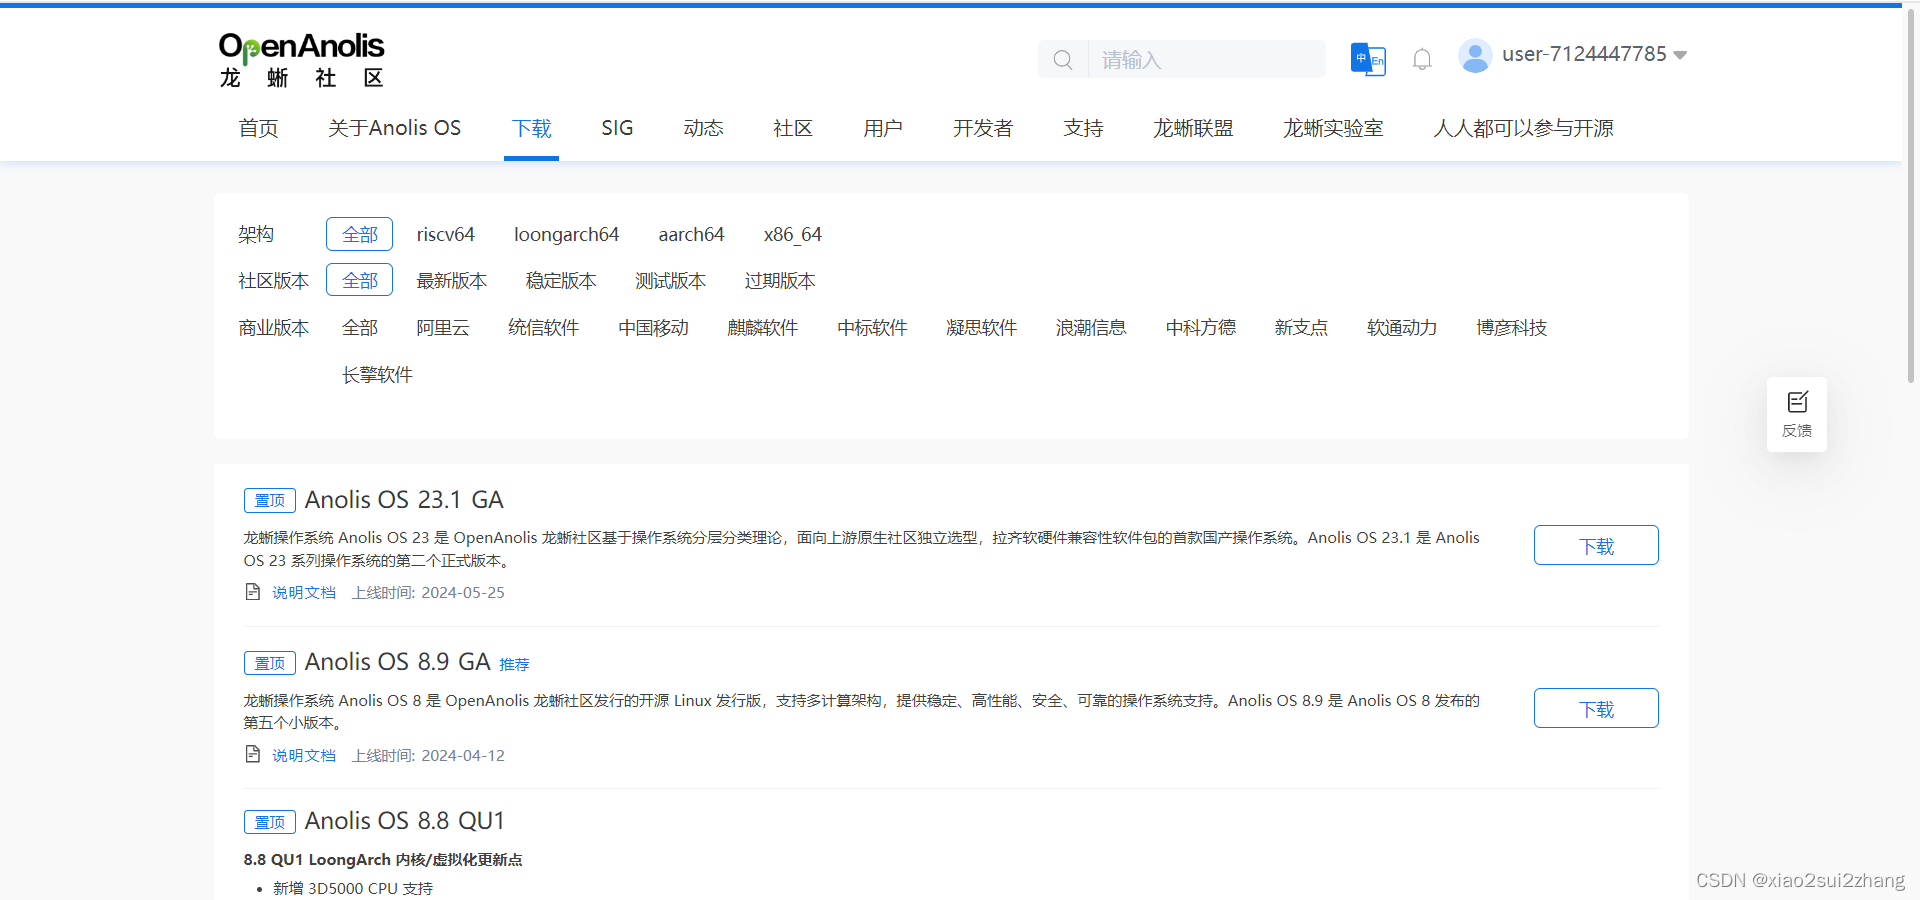
Task: Open the 支持 navigation item
Action: coord(1083,128)
